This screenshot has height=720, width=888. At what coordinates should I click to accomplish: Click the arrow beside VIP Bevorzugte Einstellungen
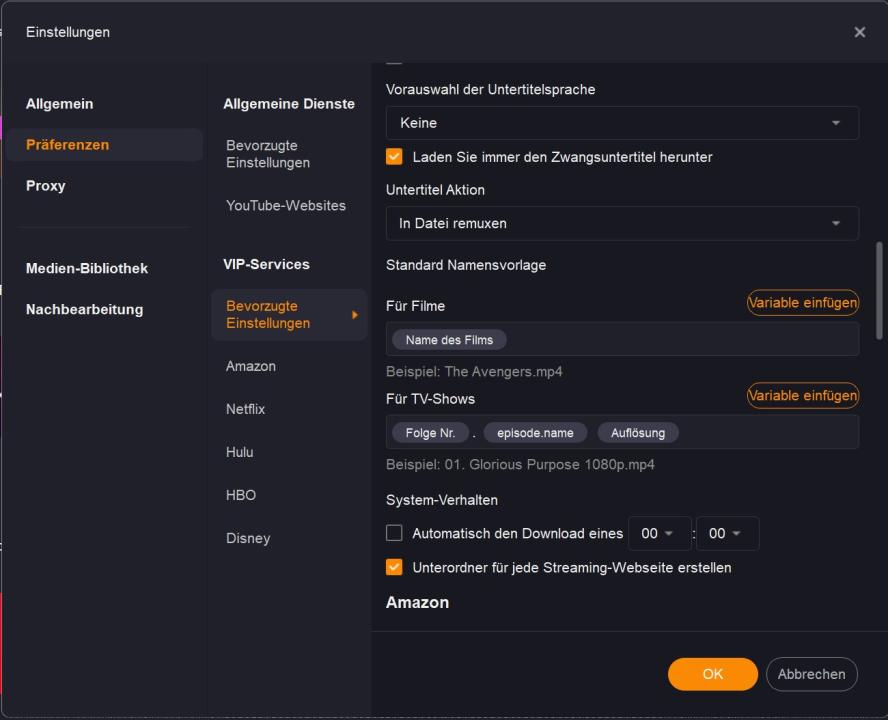pos(354,315)
